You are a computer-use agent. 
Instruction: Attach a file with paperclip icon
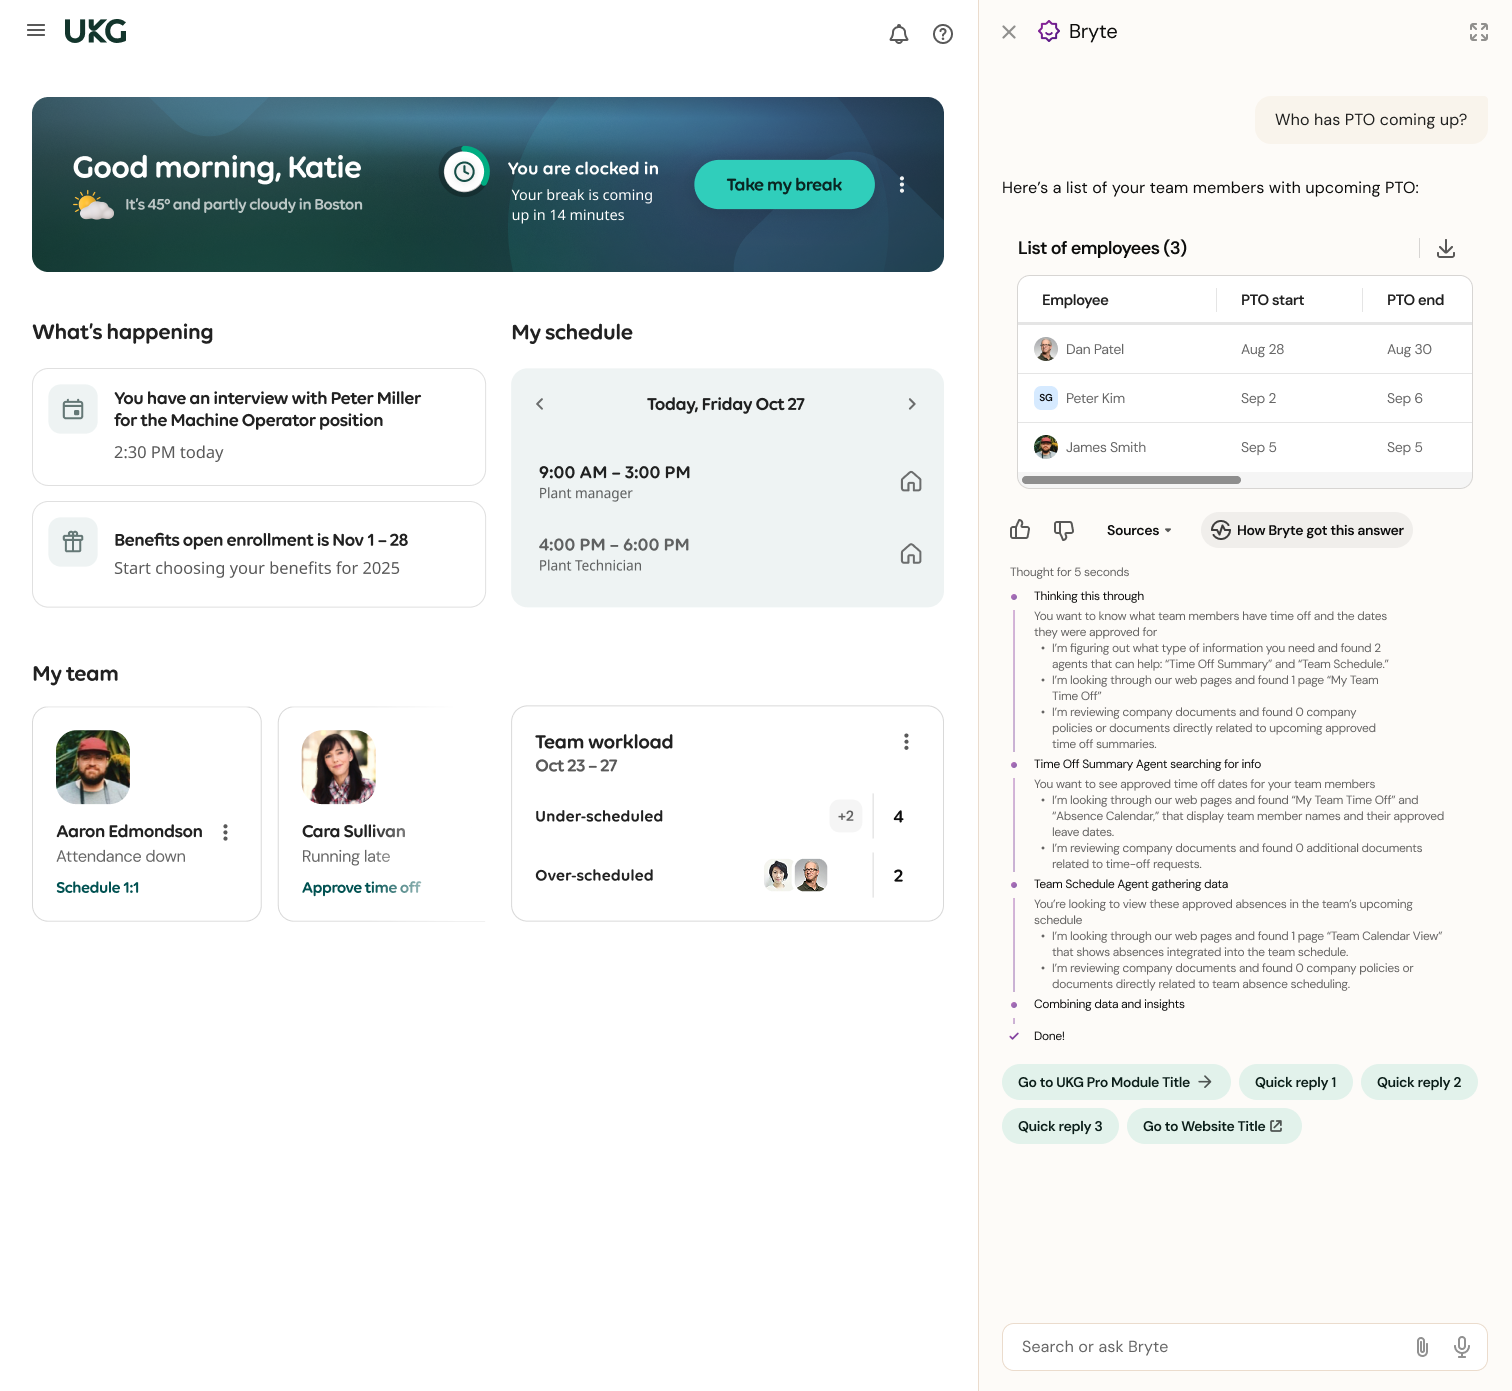coord(1422,1347)
